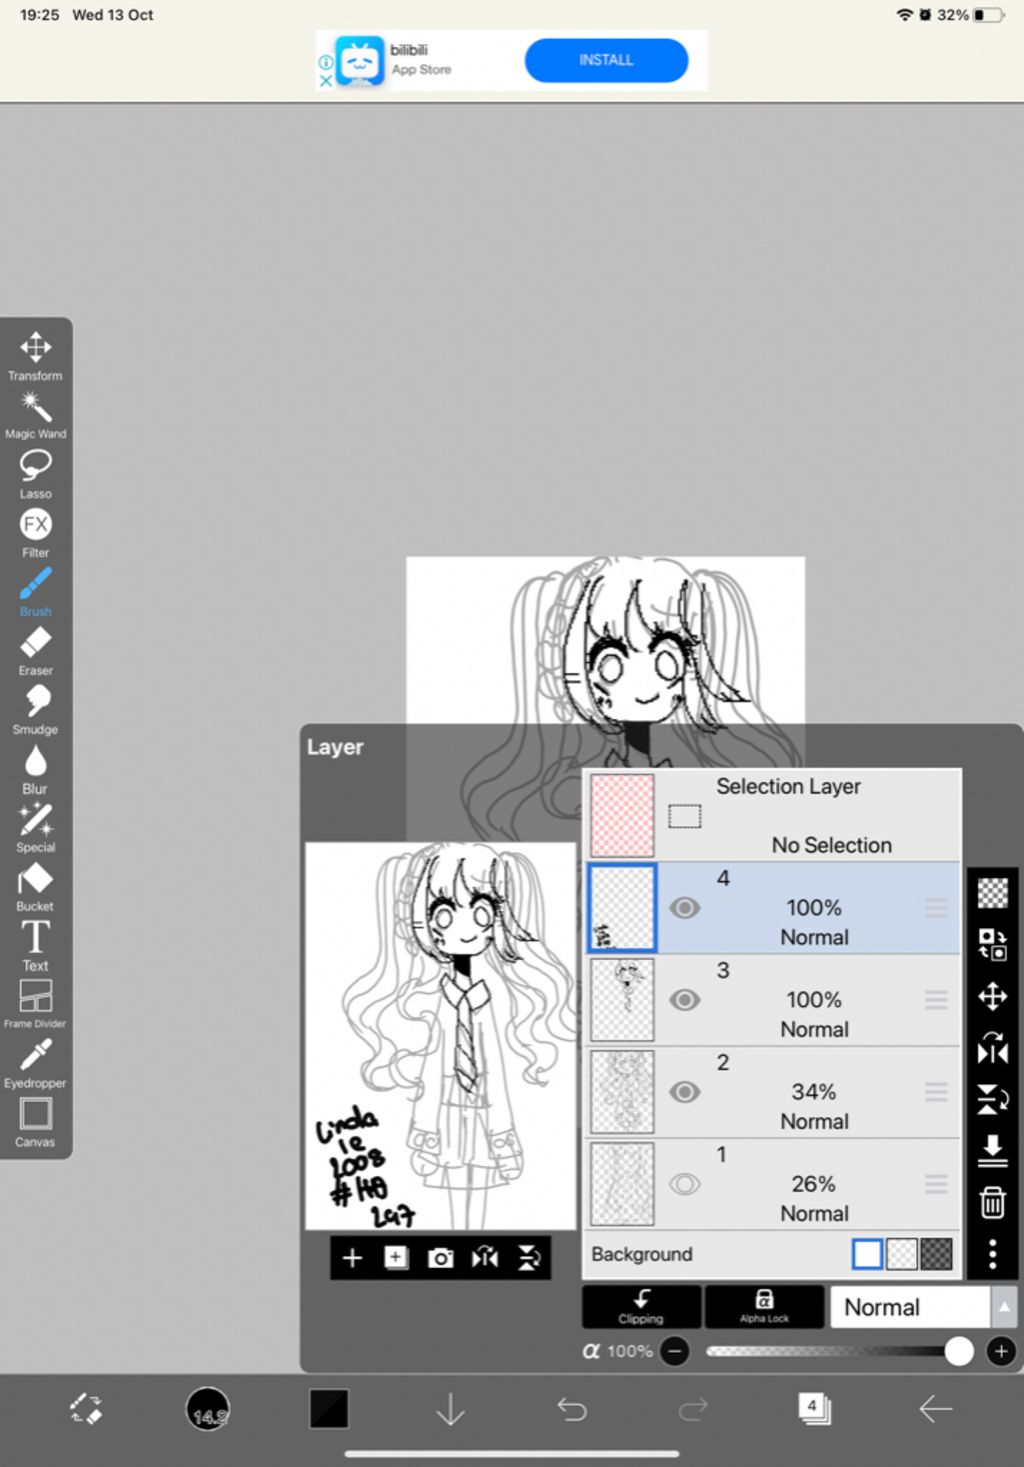Select the Blur tool
The image size is (1024, 1467).
35,769
